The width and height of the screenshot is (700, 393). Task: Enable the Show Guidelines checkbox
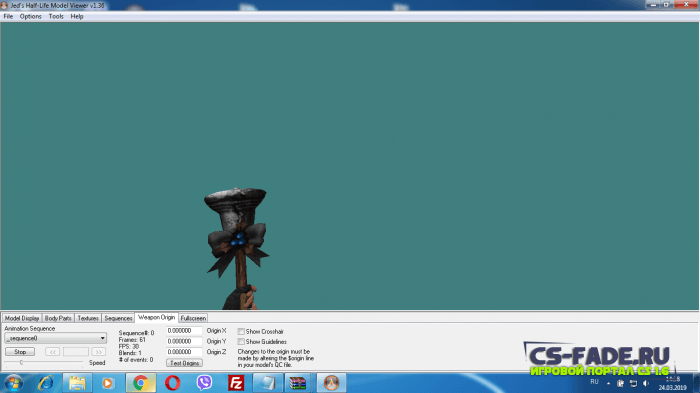pyautogui.click(x=241, y=342)
